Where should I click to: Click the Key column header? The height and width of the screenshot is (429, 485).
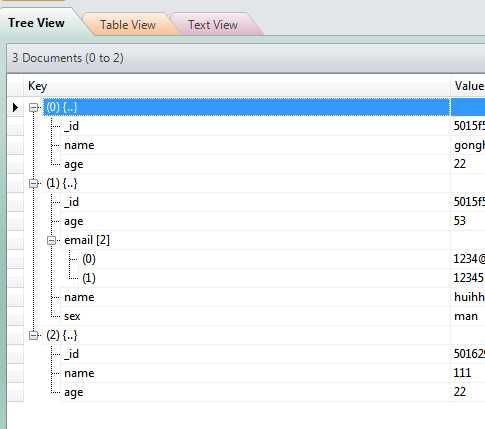click(x=237, y=86)
